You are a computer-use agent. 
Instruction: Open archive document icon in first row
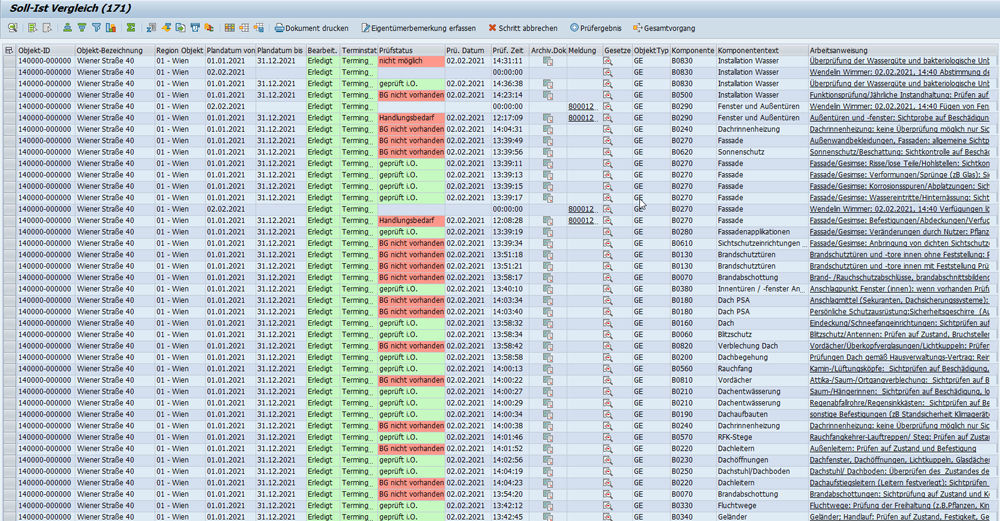click(547, 61)
